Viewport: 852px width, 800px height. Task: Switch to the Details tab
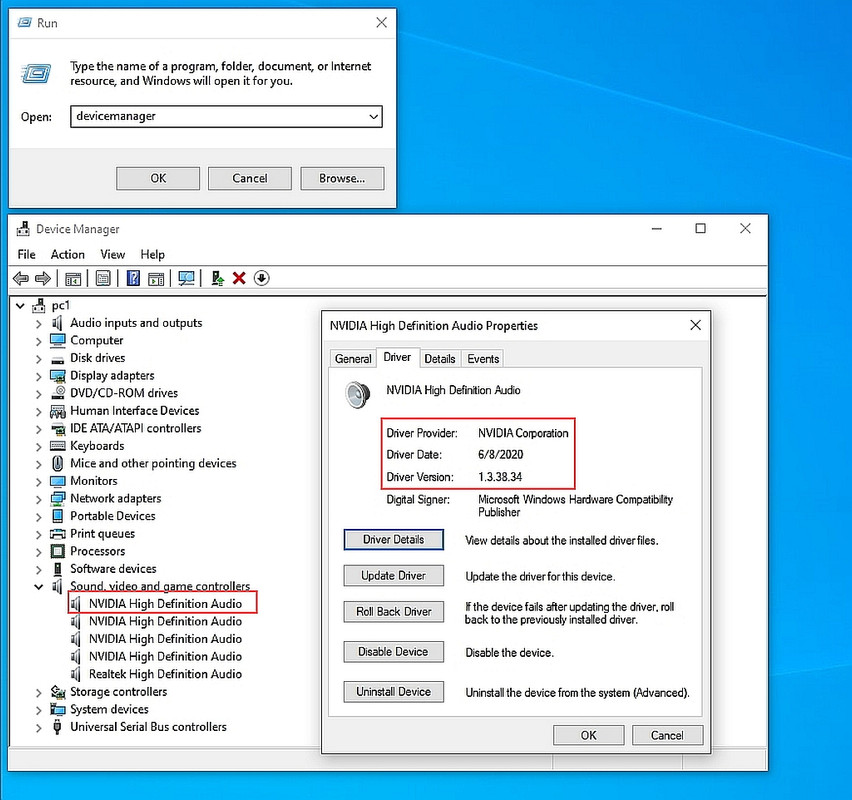coord(440,359)
